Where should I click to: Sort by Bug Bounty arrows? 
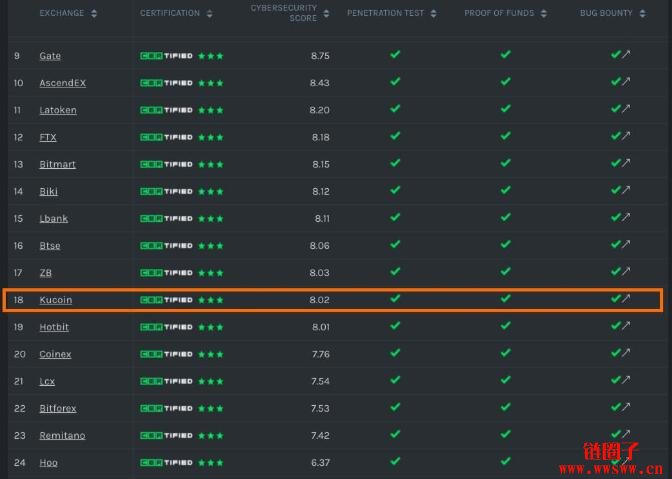[642, 13]
